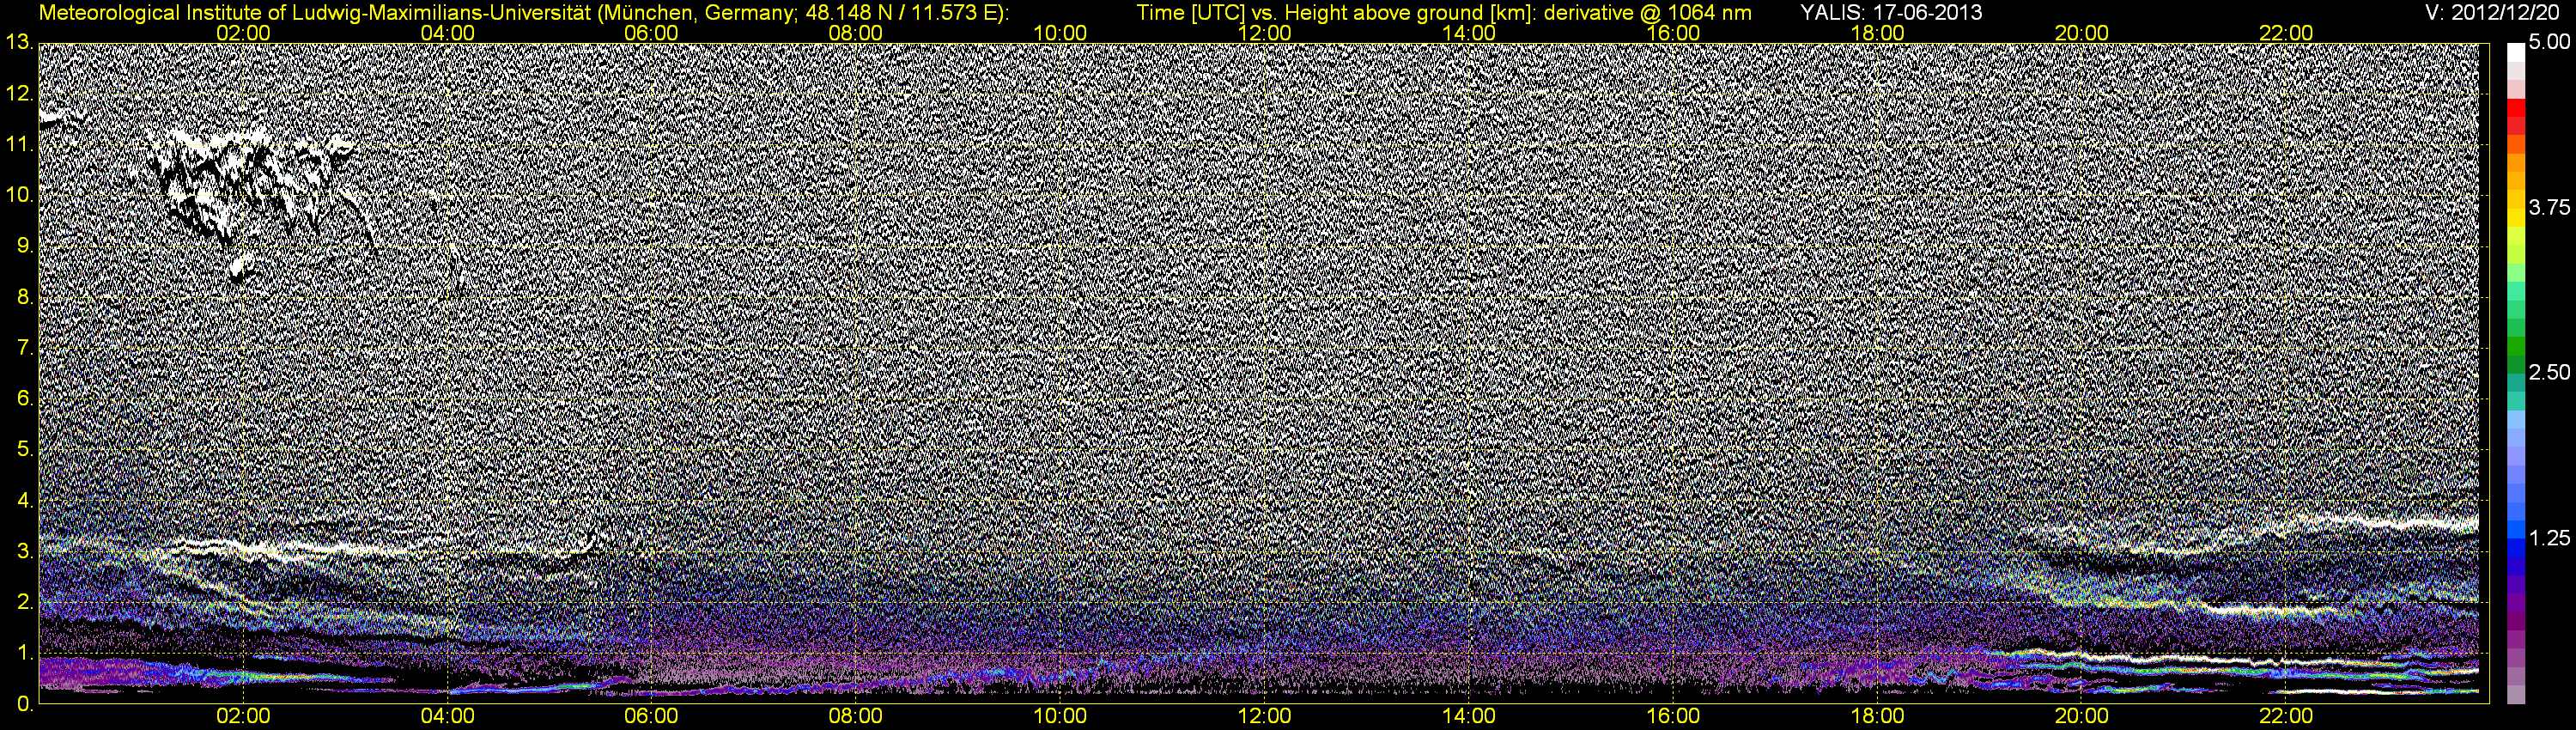Click the 18:00 label on the top time axis
This screenshot has width=2576, height=730.
pos(1878,33)
